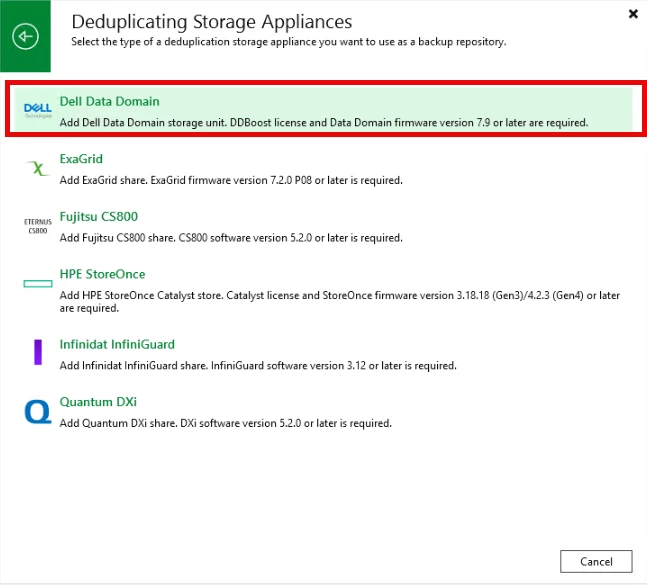The width and height of the screenshot is (647, 585).
Task: Click the ExaGrid green X logo
Action: point(38,168)
